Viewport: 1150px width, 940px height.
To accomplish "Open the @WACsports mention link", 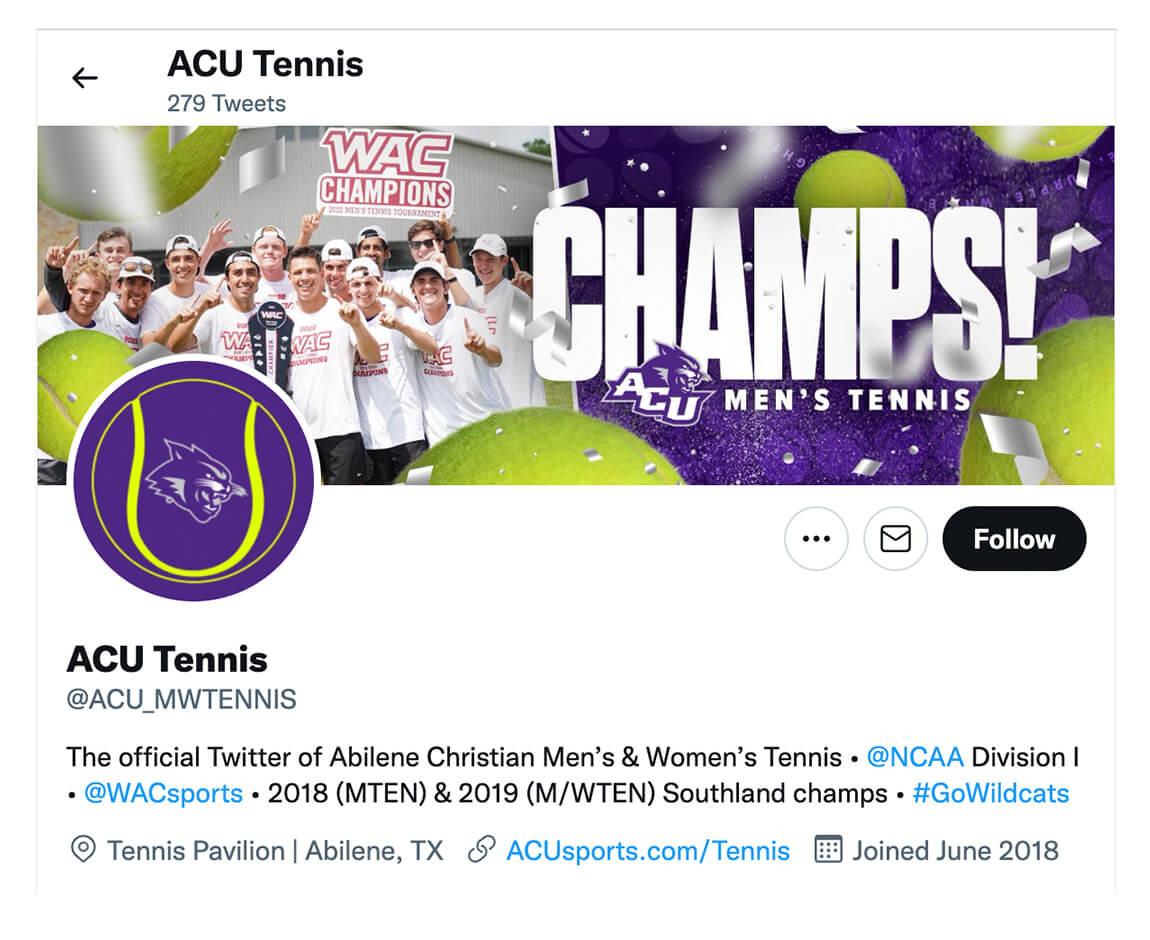I will point(163,794).
